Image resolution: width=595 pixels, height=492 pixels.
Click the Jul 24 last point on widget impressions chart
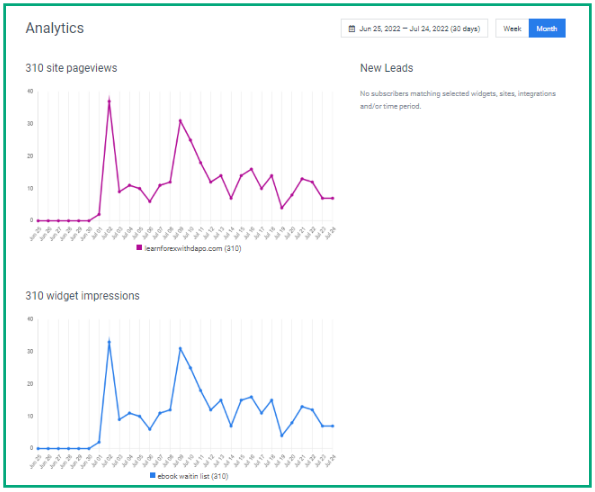(333, 426)
